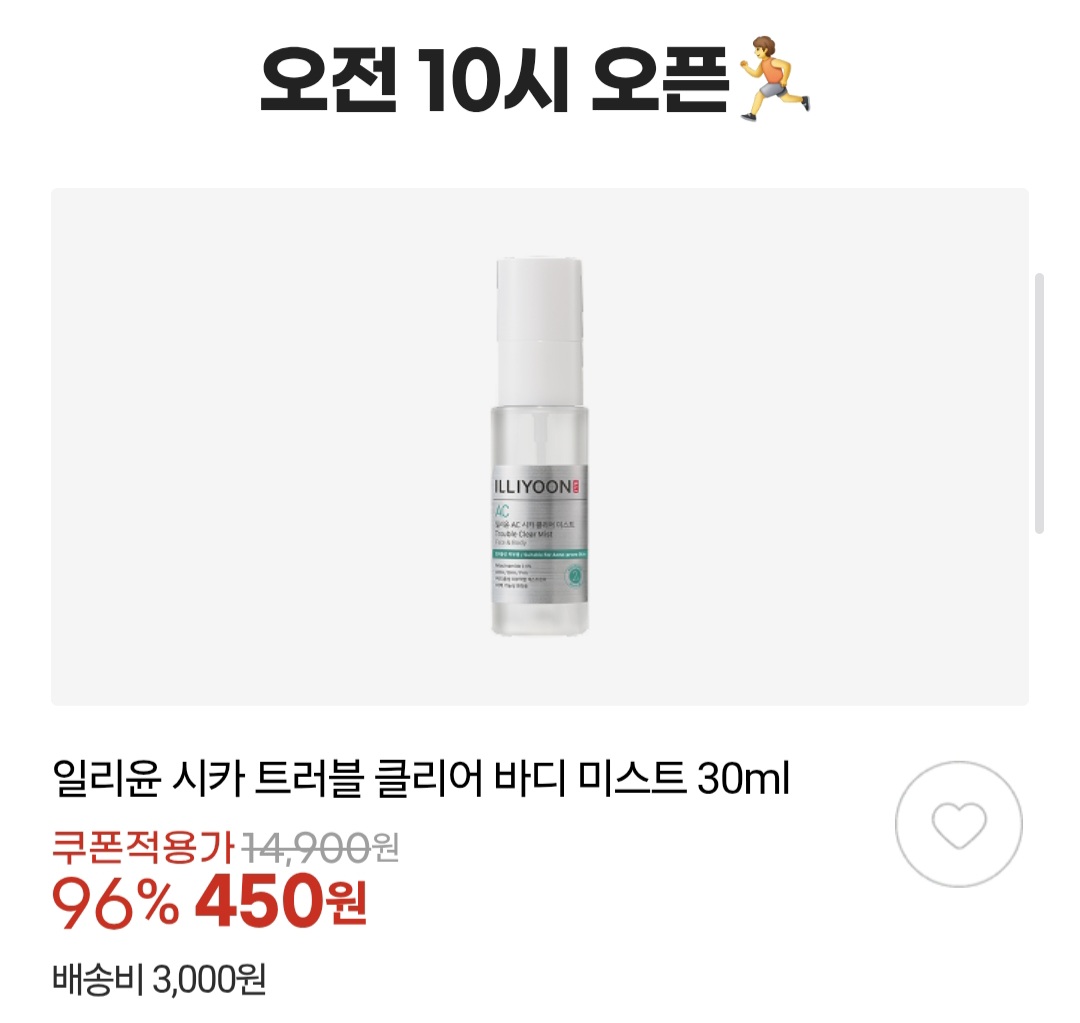Image resolution: width=1080 pixels, height=1023 pixels.
Task: Click the ILLIYOON logo on the bottle
Action: click(x=533, y=487)
